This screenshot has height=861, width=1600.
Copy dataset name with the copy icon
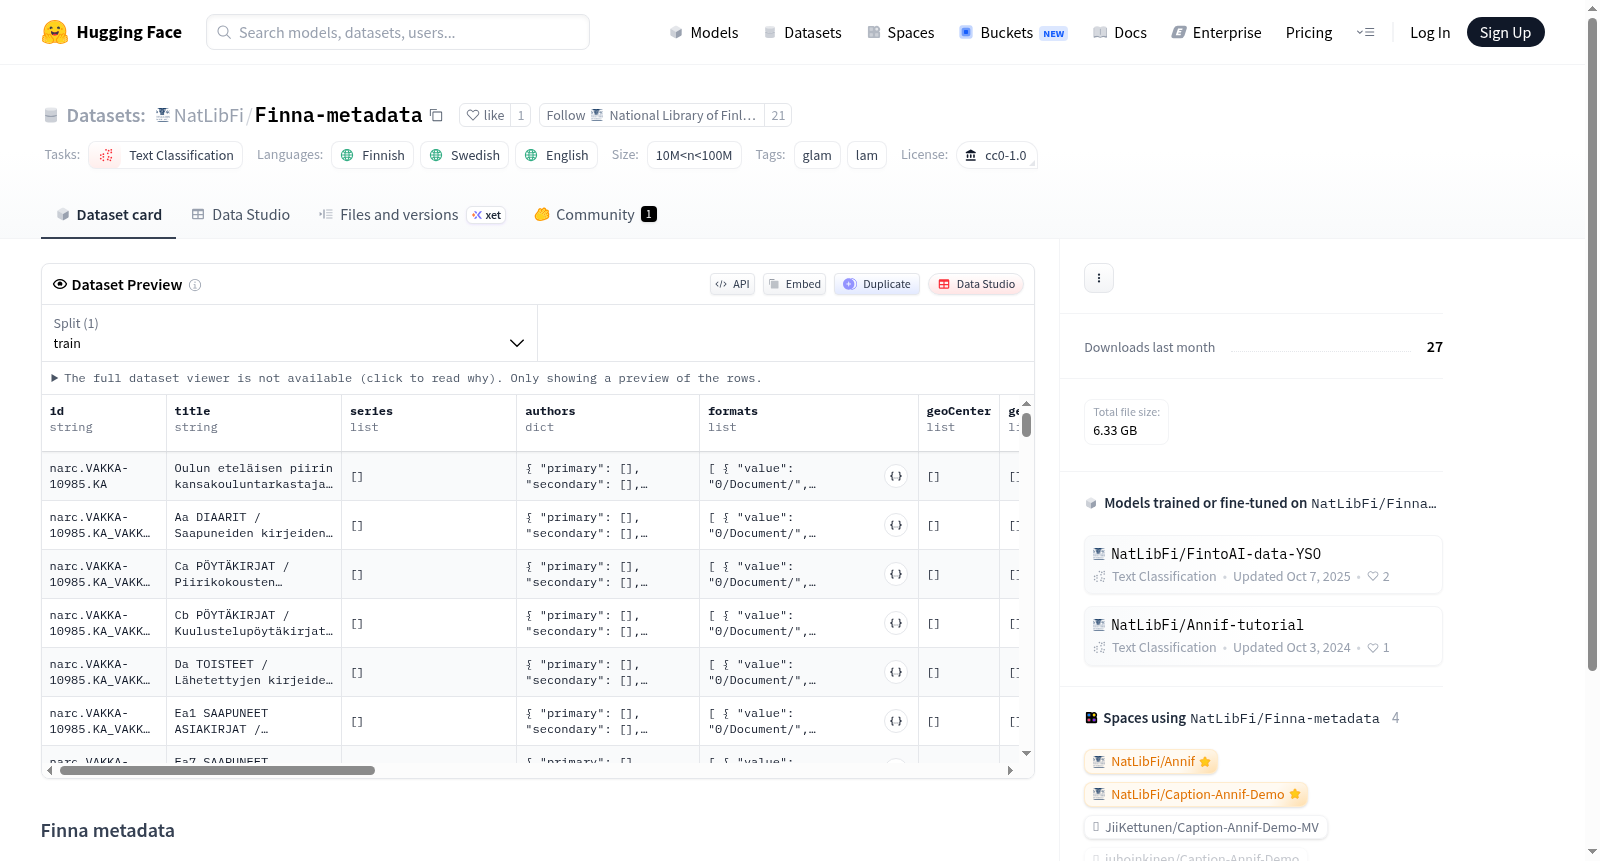pos(436,115)
